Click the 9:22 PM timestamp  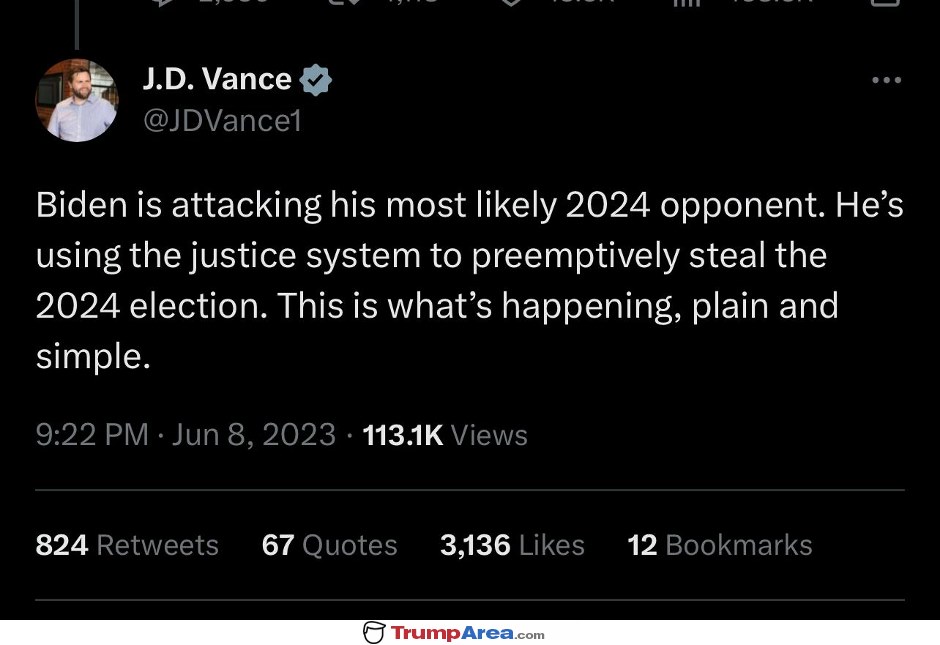pyautogui.click(x=92, y=435)
